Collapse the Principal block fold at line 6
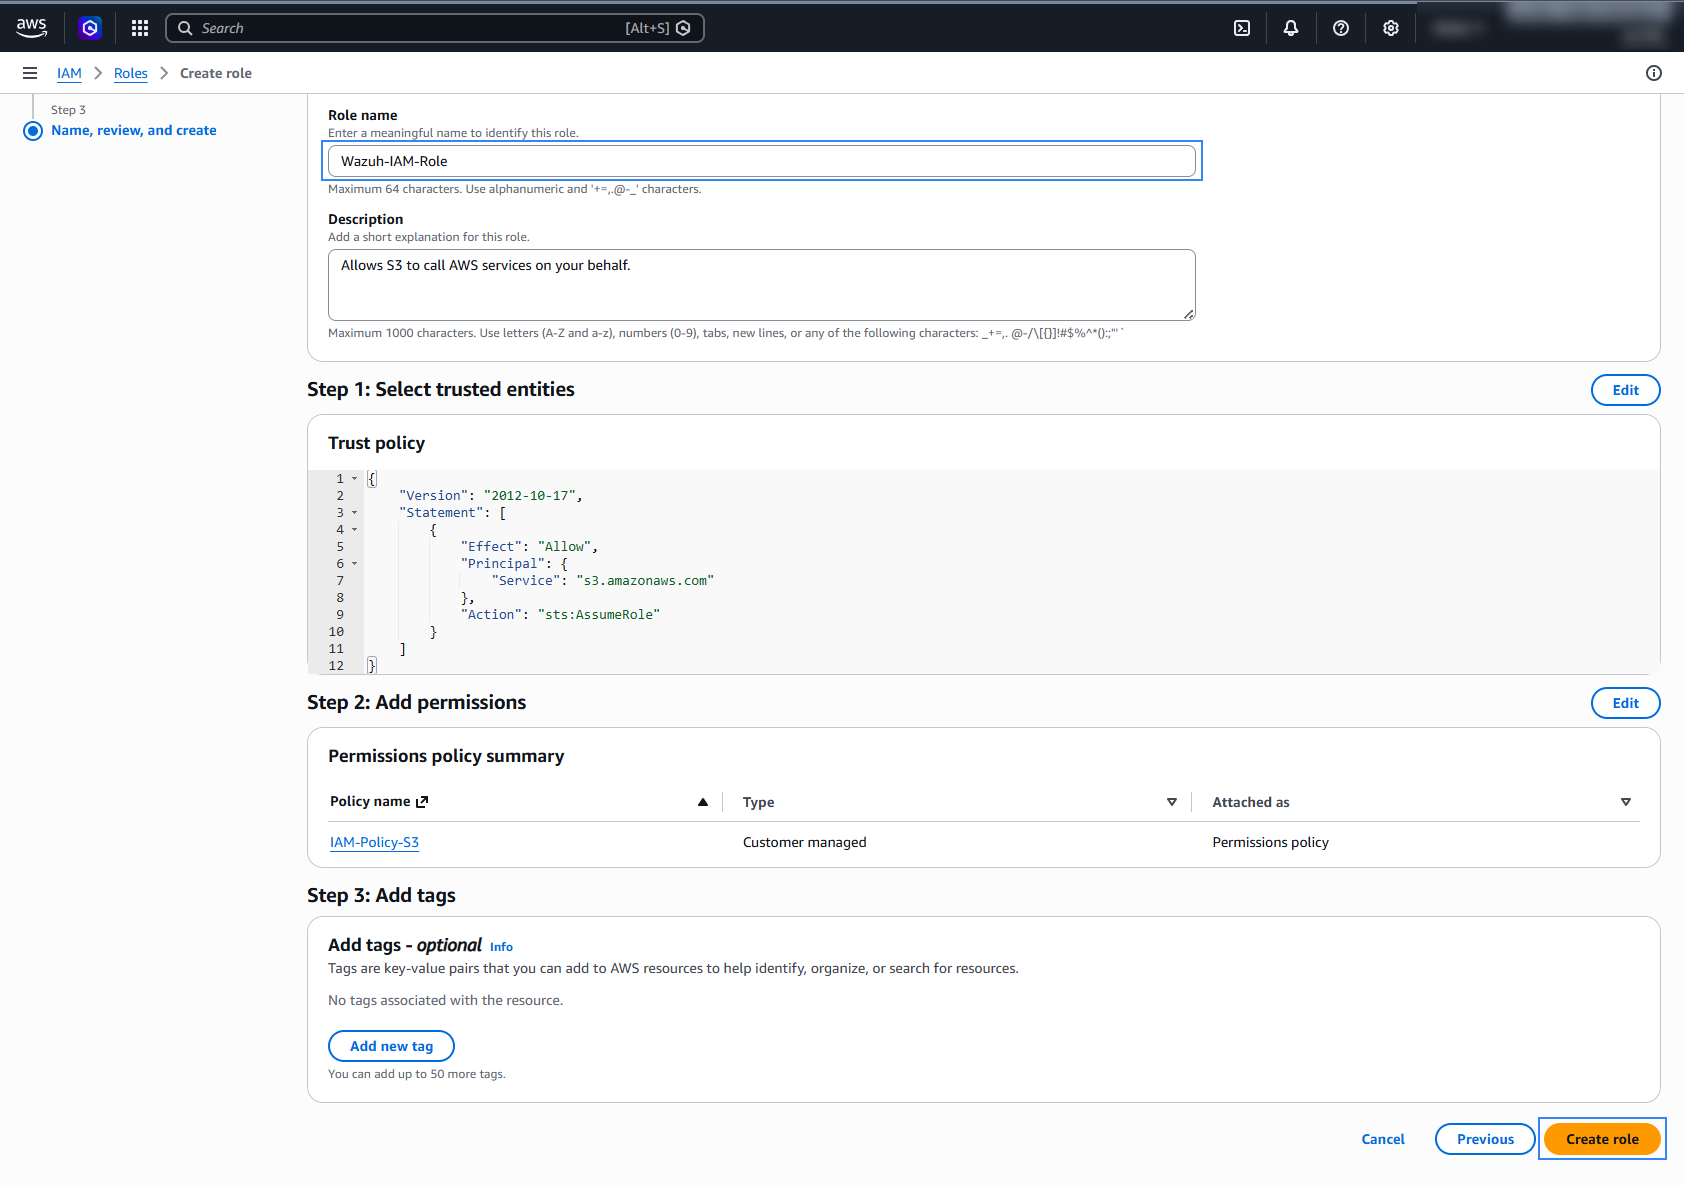 click(x=354, y=564)
